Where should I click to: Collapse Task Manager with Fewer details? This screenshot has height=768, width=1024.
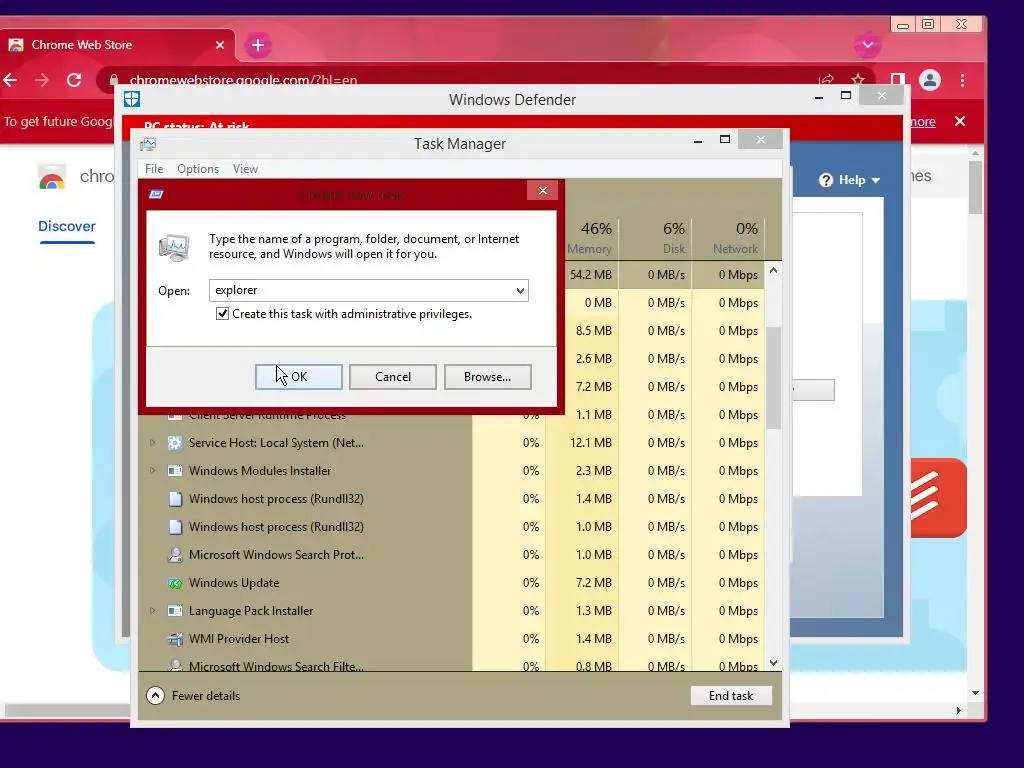point(193,696)
